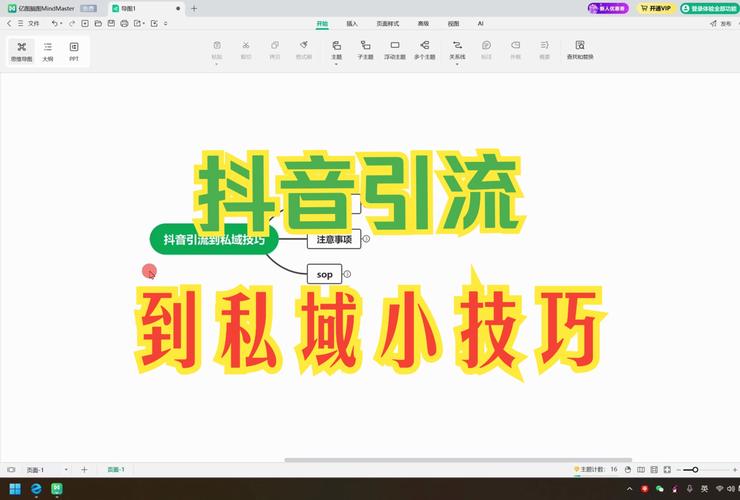Open the WeChat tray icon

pos(660,489)
